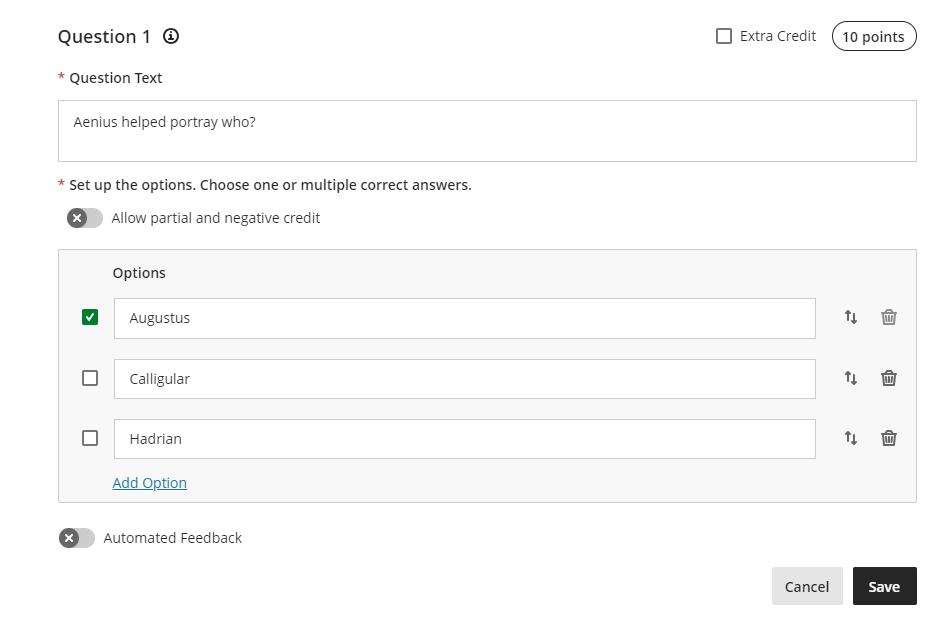Click into the Question Text field
The image size is (945, 633).
[x=487, y=131]
